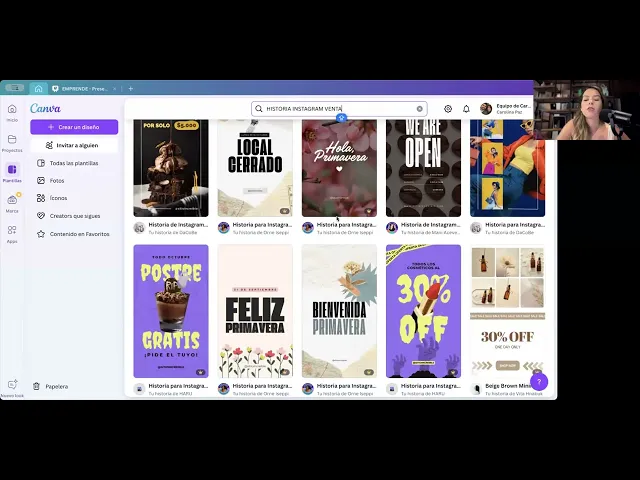The width and height of the screenshot is (640, 480).
Task: Click the title under the LOCAL CERRADO template
Action: pos(262,224)
